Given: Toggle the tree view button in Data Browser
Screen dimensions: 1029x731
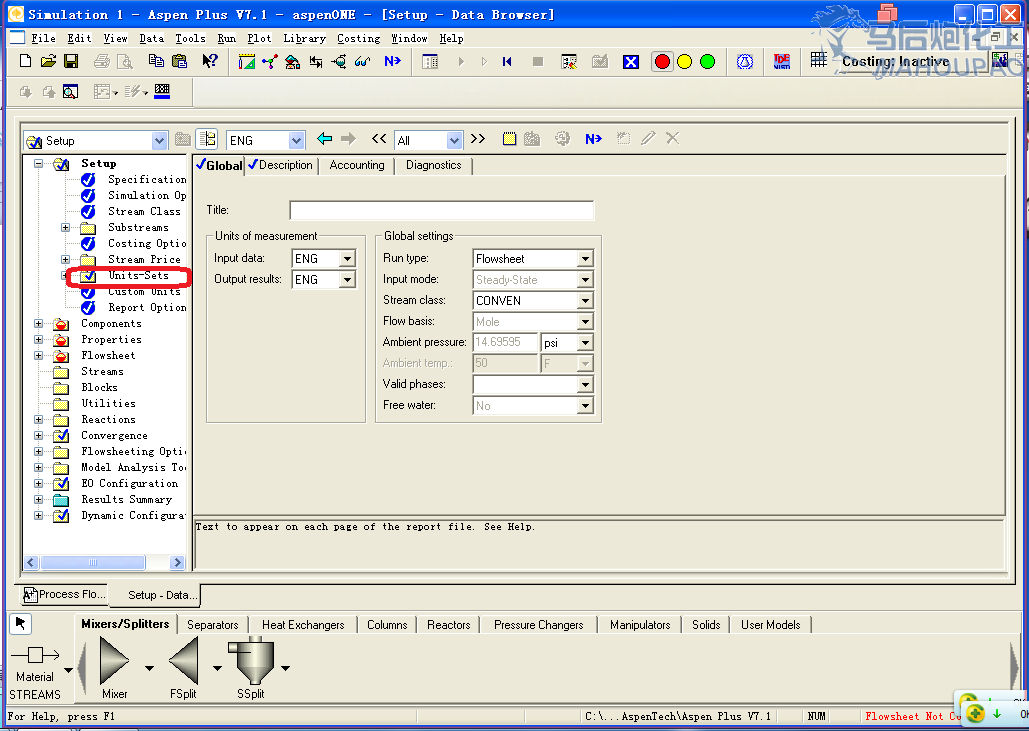Looking at the screenshot, I should [x=207, y=138].
